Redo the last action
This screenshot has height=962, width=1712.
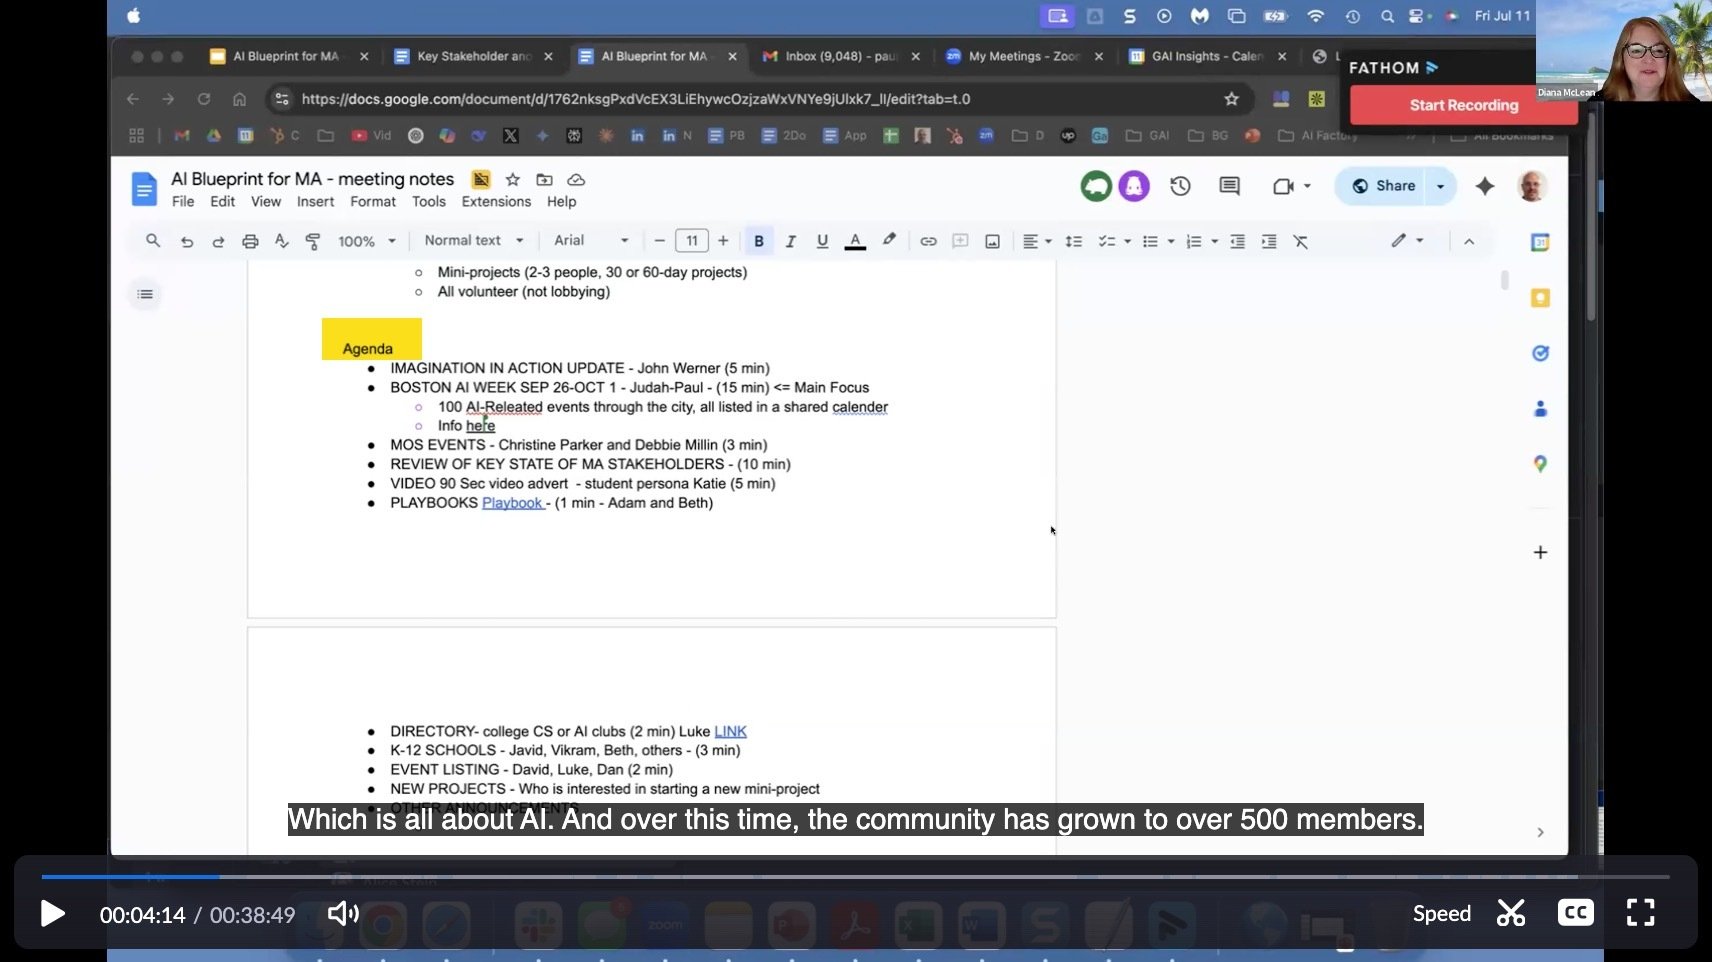(218, 241)
